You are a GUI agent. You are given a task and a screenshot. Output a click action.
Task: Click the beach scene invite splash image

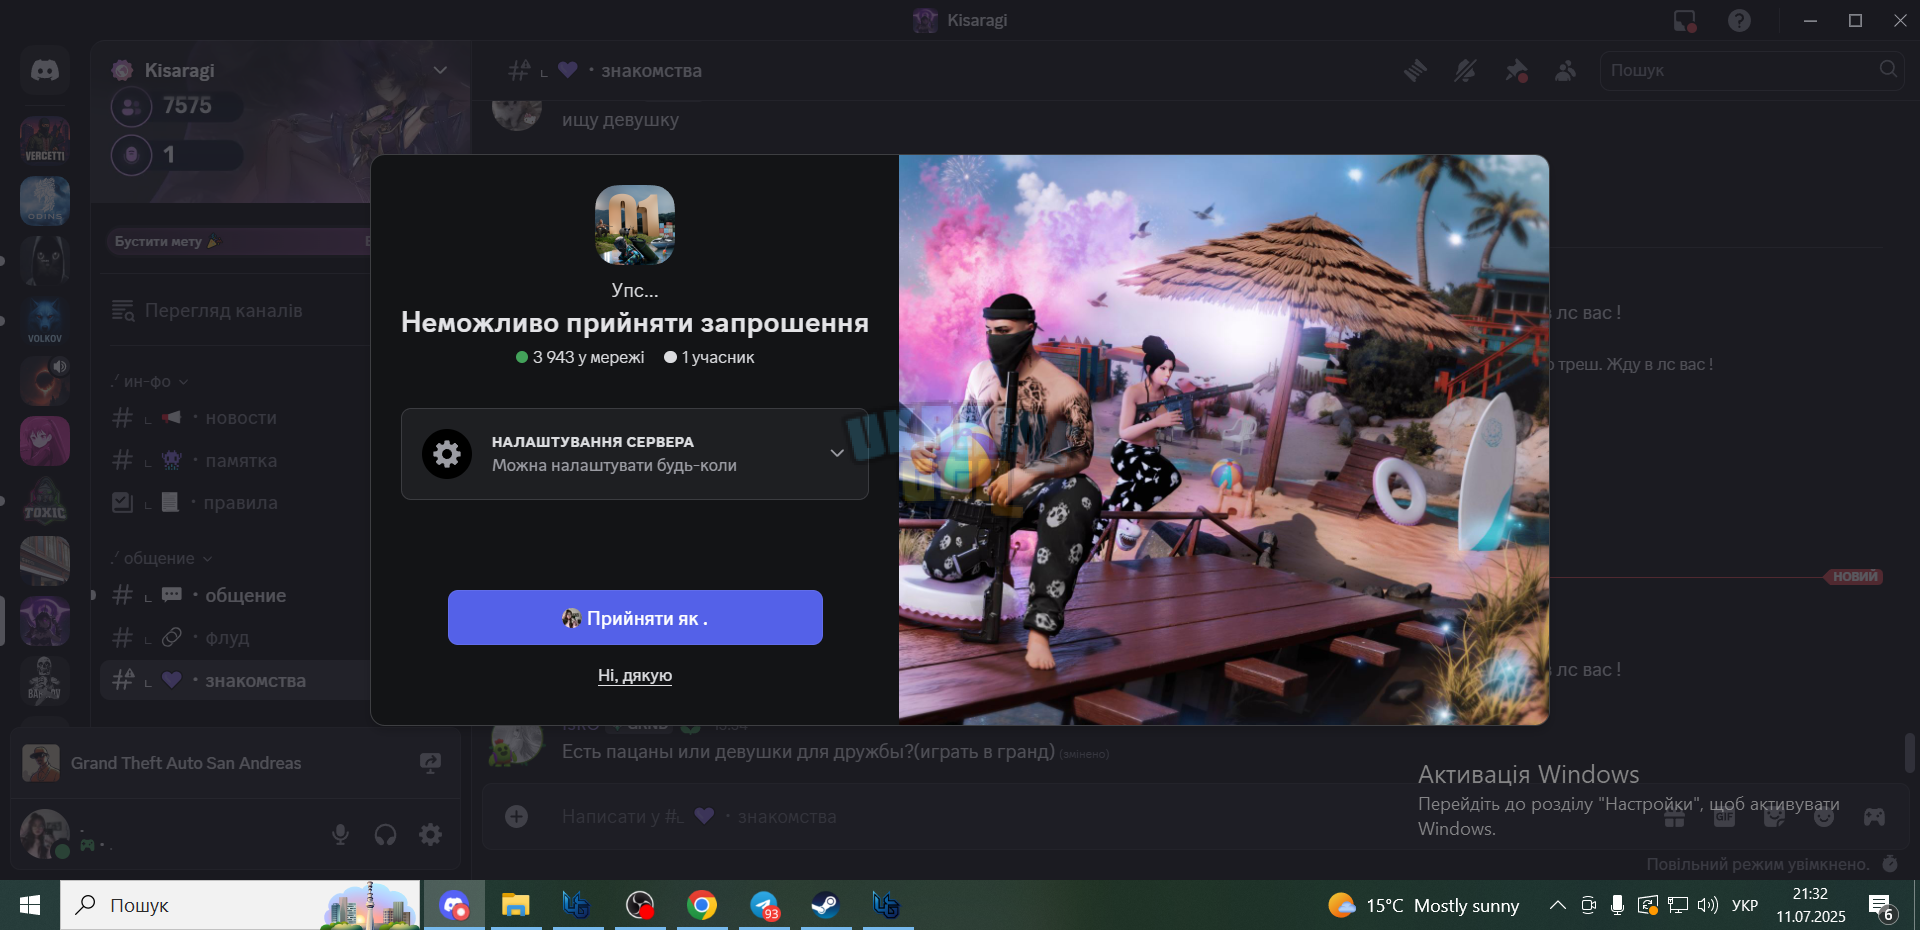1224,440
